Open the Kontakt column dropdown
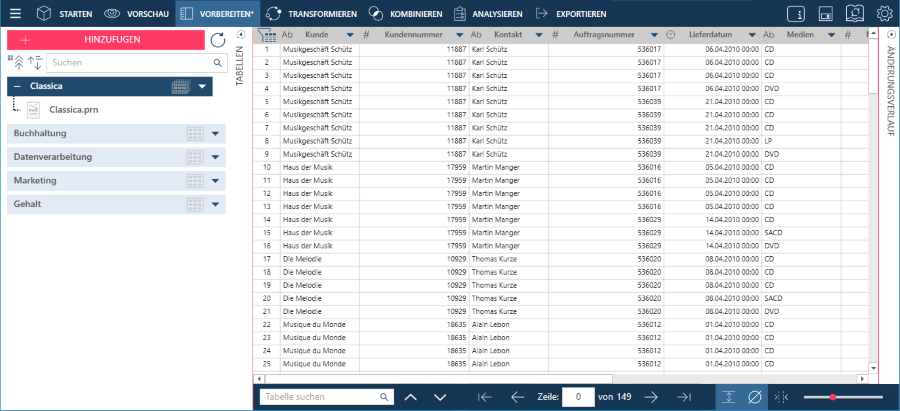900x411 pixels. (539, 35)
